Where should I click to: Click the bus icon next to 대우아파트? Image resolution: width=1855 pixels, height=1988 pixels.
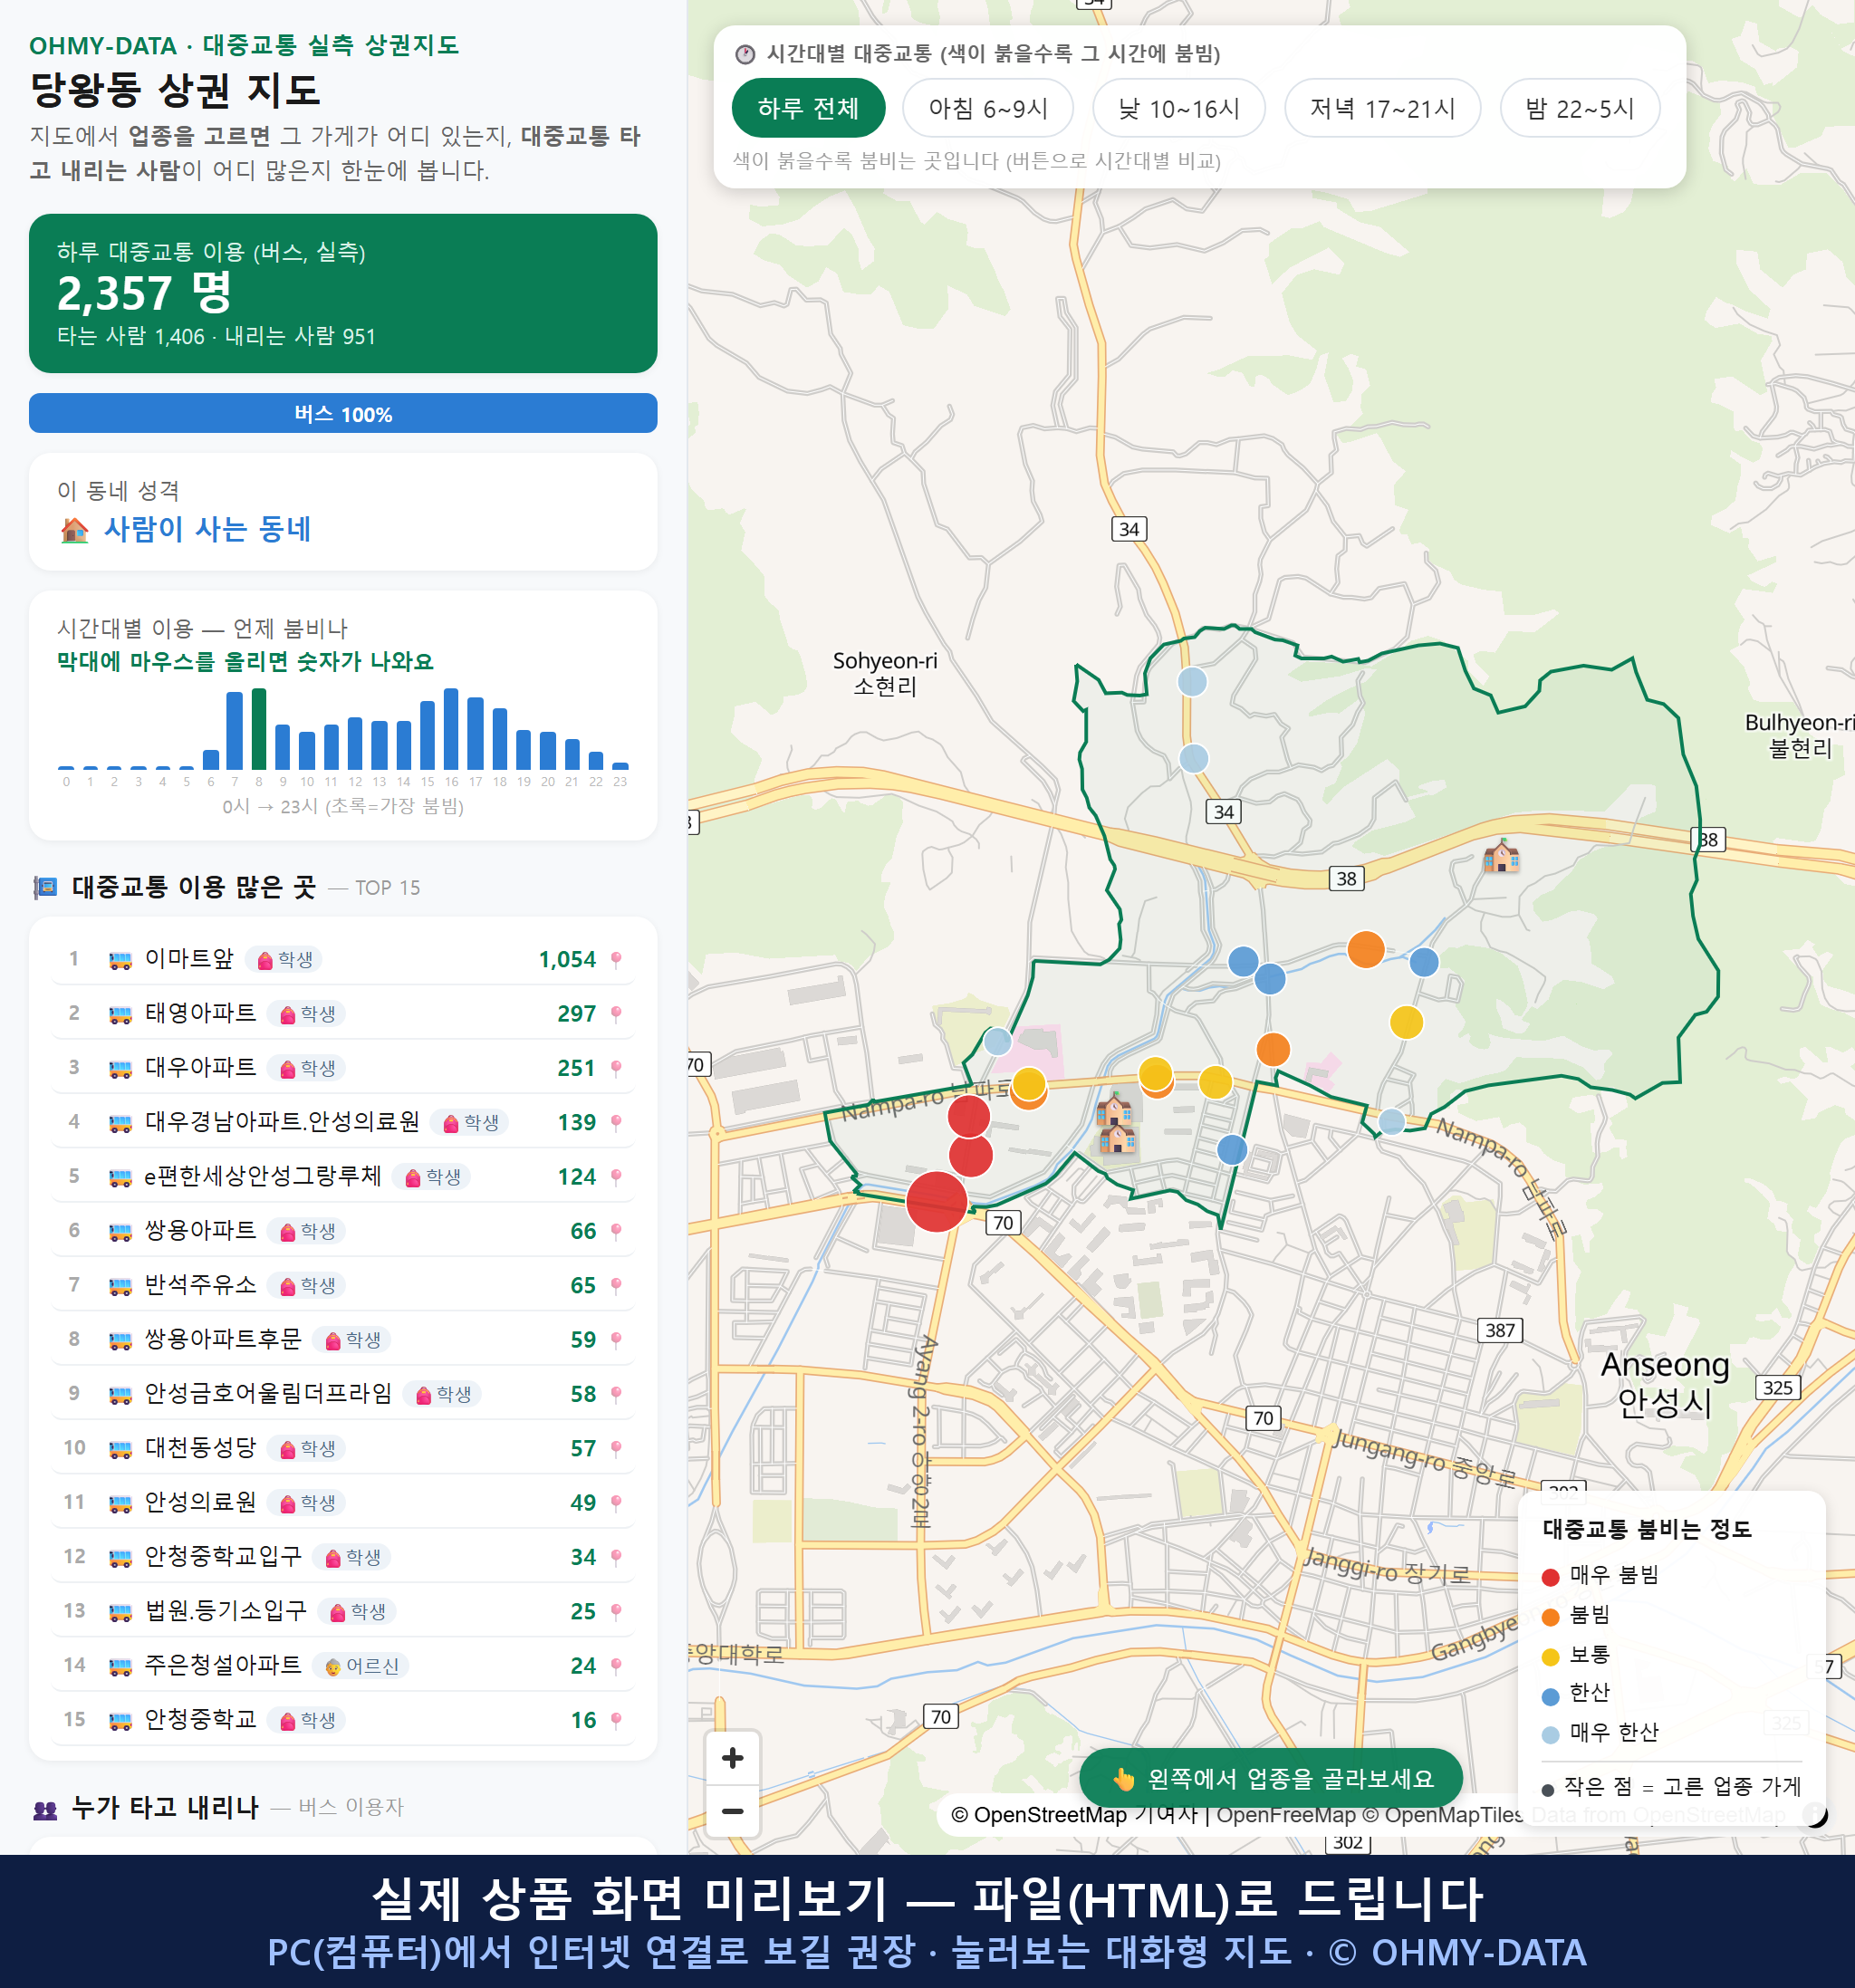(120, 1069)
